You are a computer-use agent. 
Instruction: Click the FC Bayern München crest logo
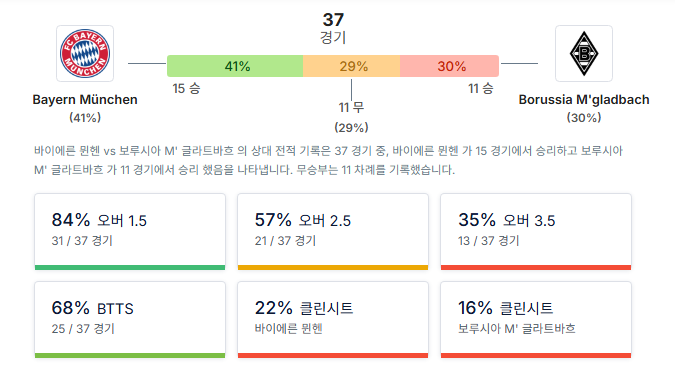point(85,53)
